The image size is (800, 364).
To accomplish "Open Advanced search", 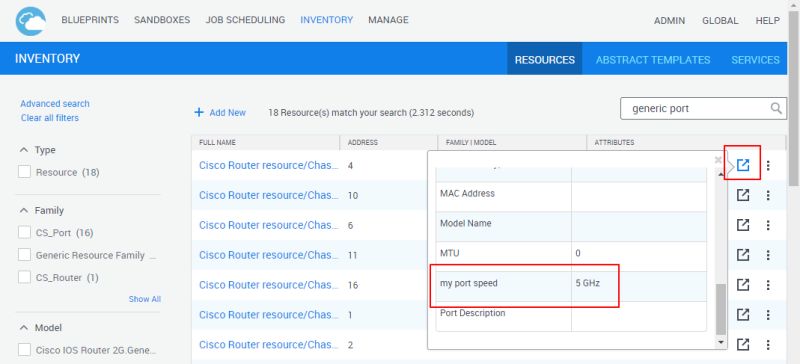I will (55, 104).
